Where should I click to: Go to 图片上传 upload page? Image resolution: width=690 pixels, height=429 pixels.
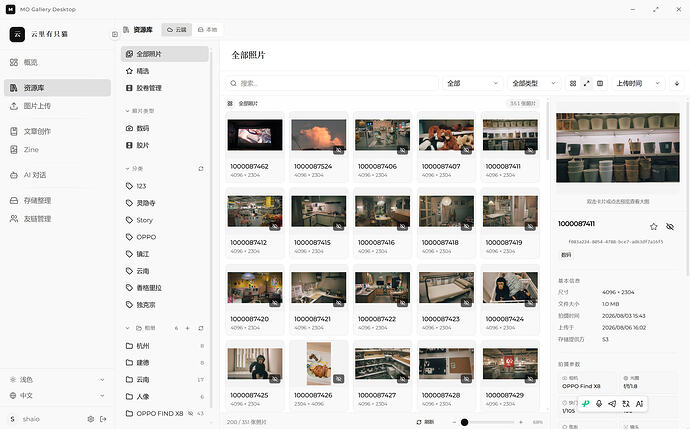pos(57,106)
